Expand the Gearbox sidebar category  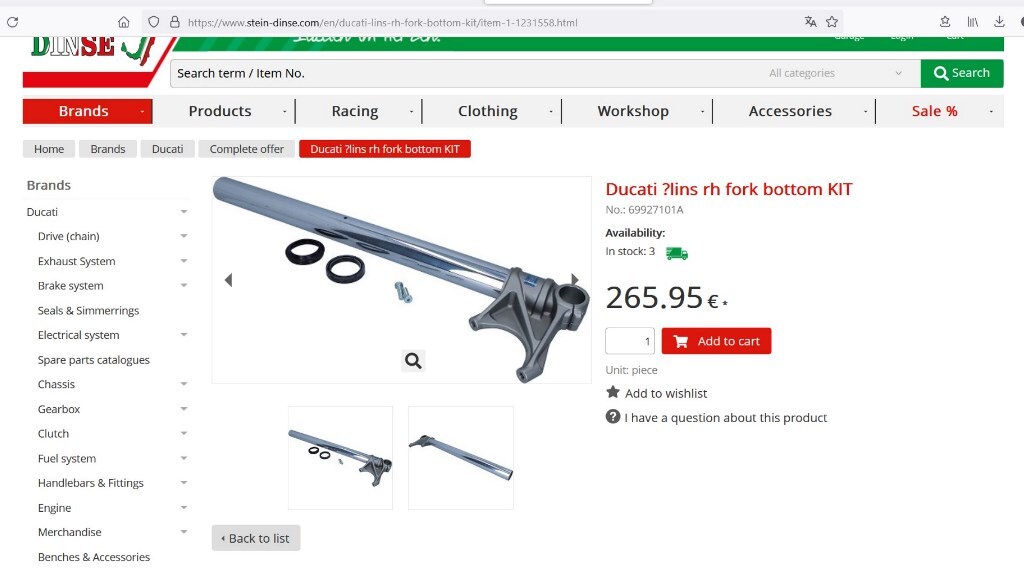tap(184, 409)
